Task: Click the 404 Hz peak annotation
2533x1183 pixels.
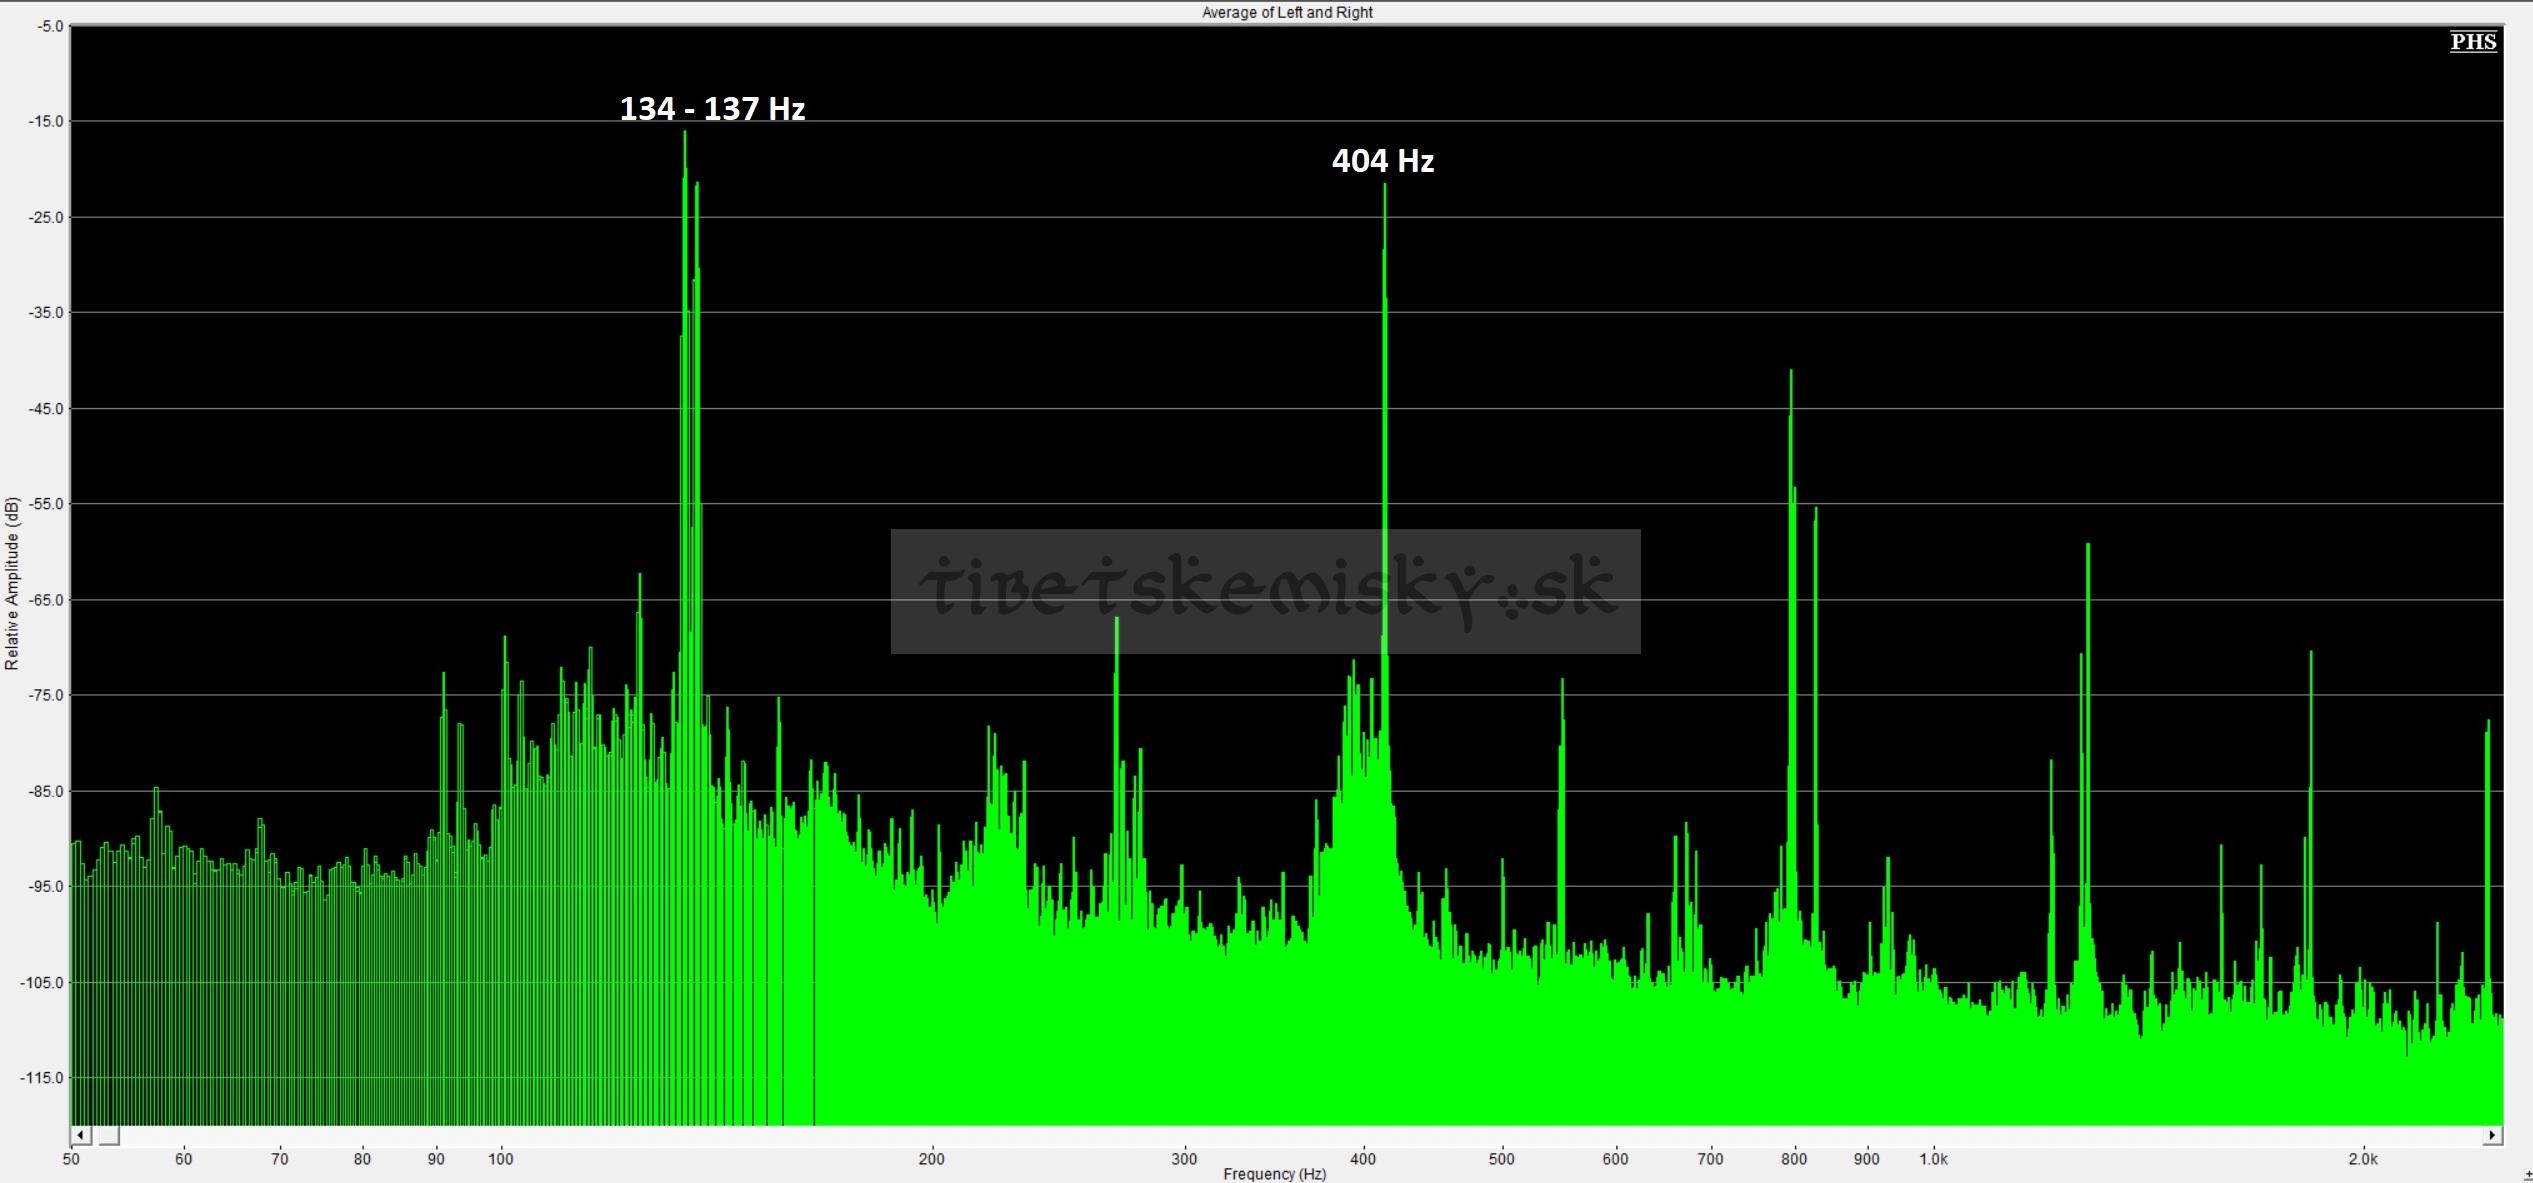Action: pos(1383,161)
